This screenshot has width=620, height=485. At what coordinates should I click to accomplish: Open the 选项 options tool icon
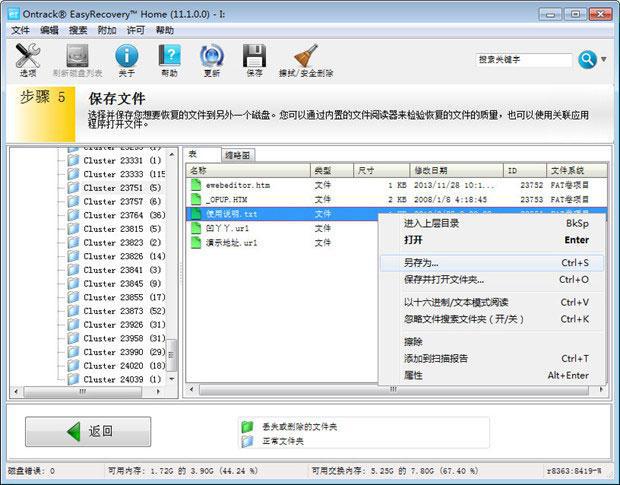pyautogui.click(x=28, y=59)
